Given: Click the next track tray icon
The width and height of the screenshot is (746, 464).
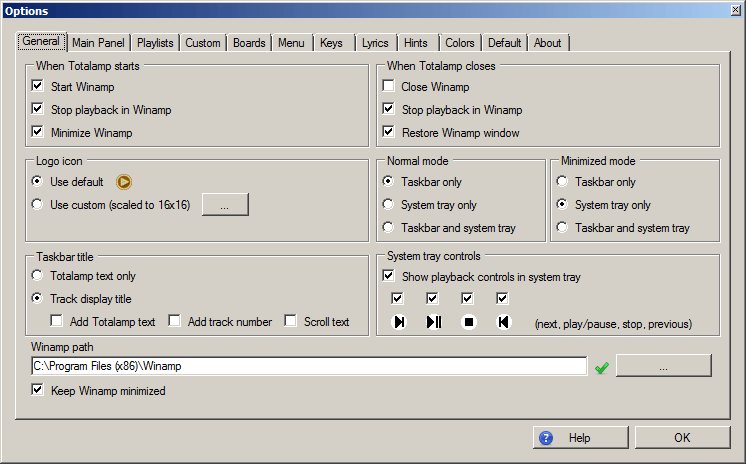Looking at the screenshot, I should 399,322.
